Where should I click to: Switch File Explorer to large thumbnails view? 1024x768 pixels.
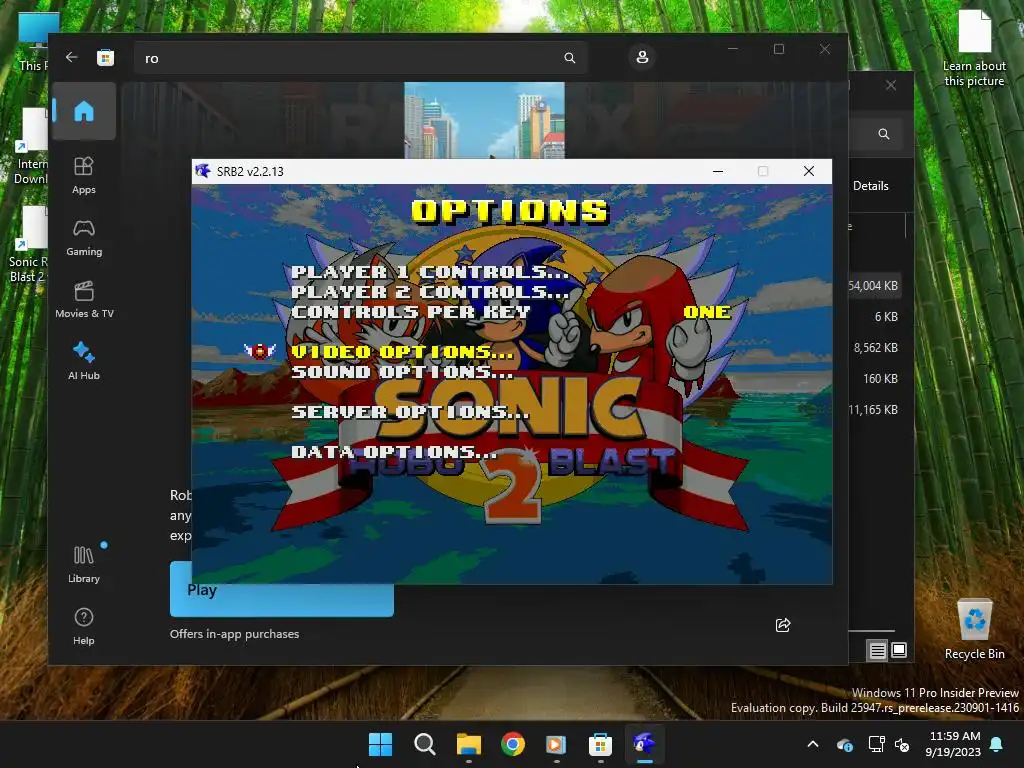[x=899, y=650]
